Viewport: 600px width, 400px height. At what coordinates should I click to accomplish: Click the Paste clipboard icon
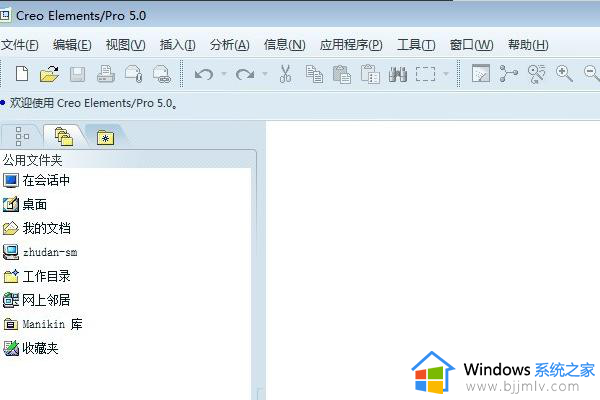click(x=342, y=74)
